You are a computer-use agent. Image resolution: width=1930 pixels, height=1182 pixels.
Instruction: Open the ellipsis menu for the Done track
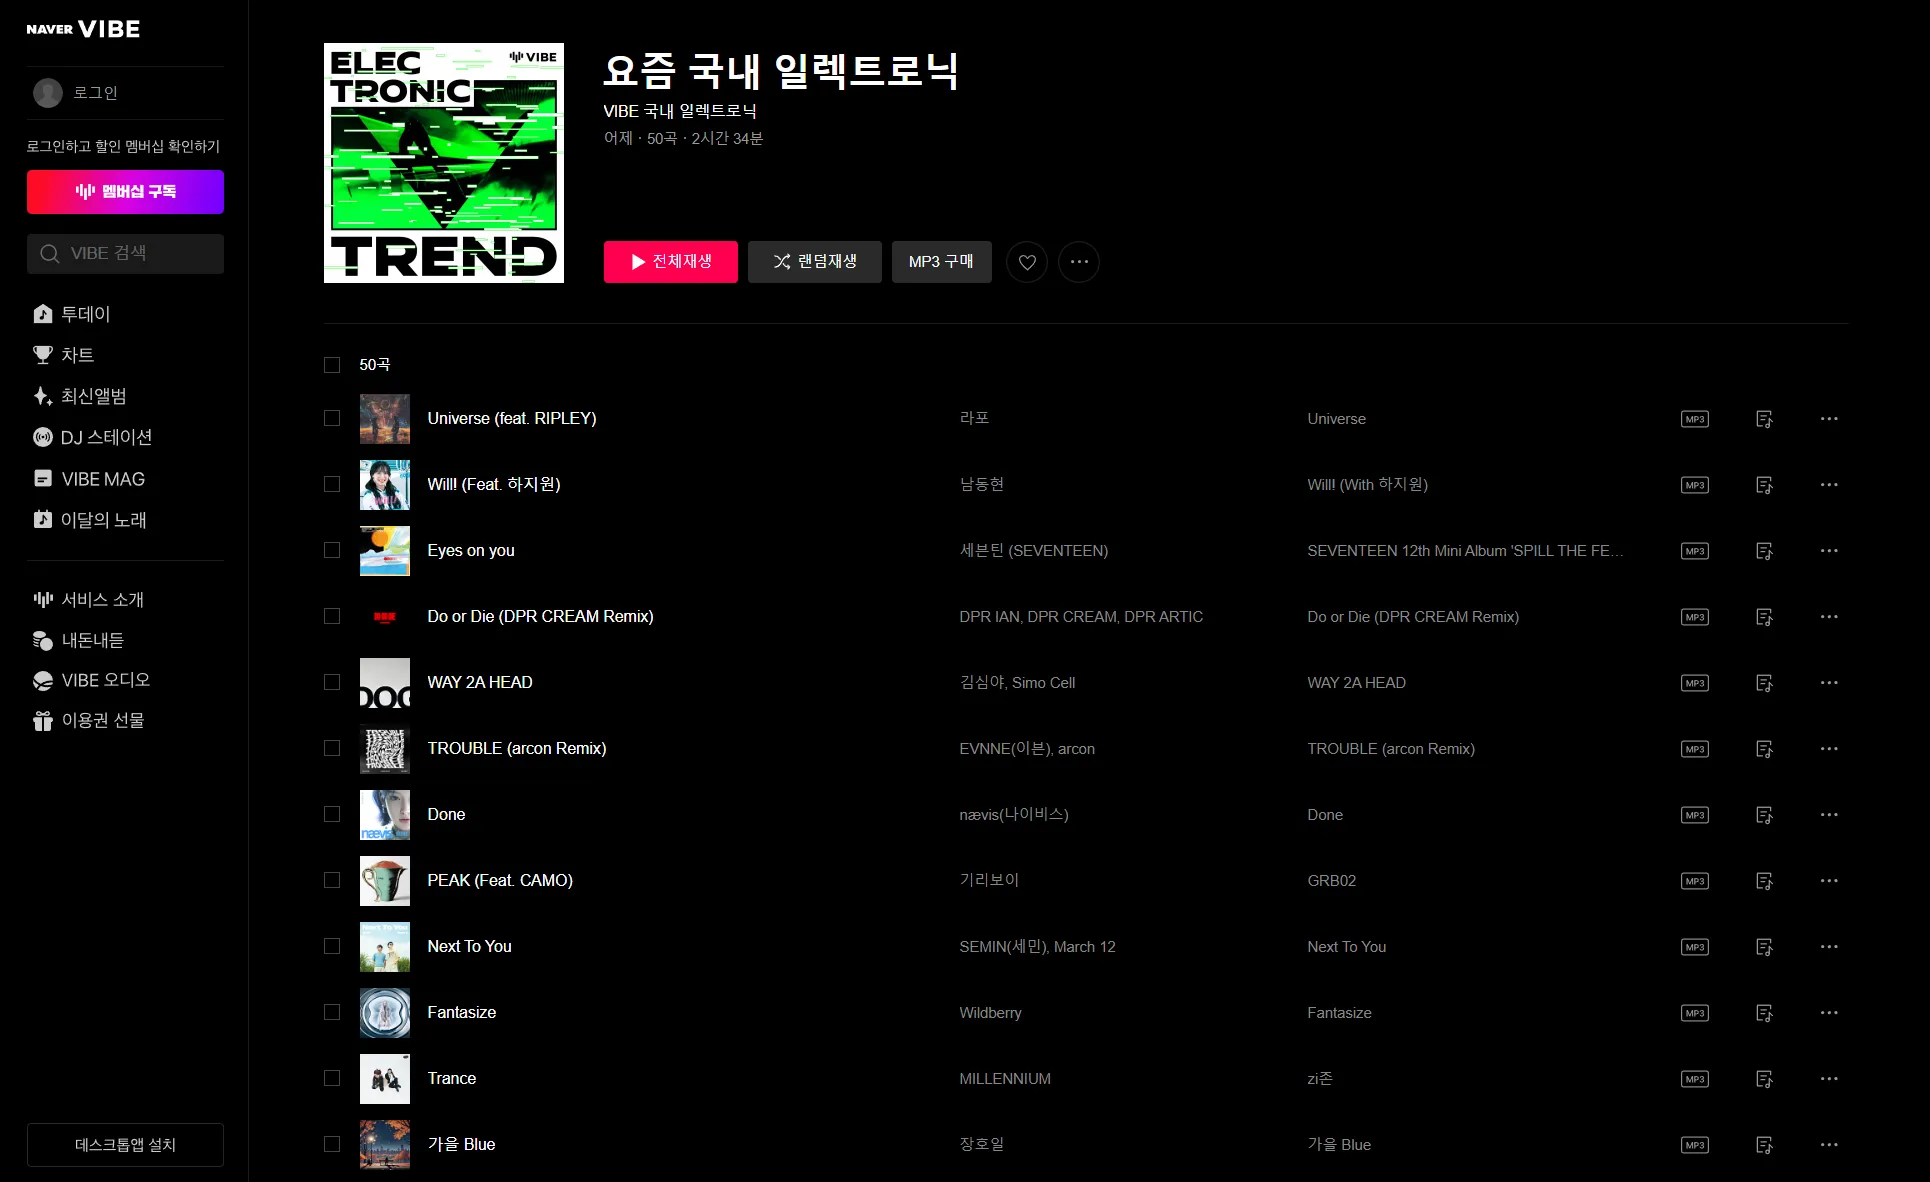click(1829, 815)
